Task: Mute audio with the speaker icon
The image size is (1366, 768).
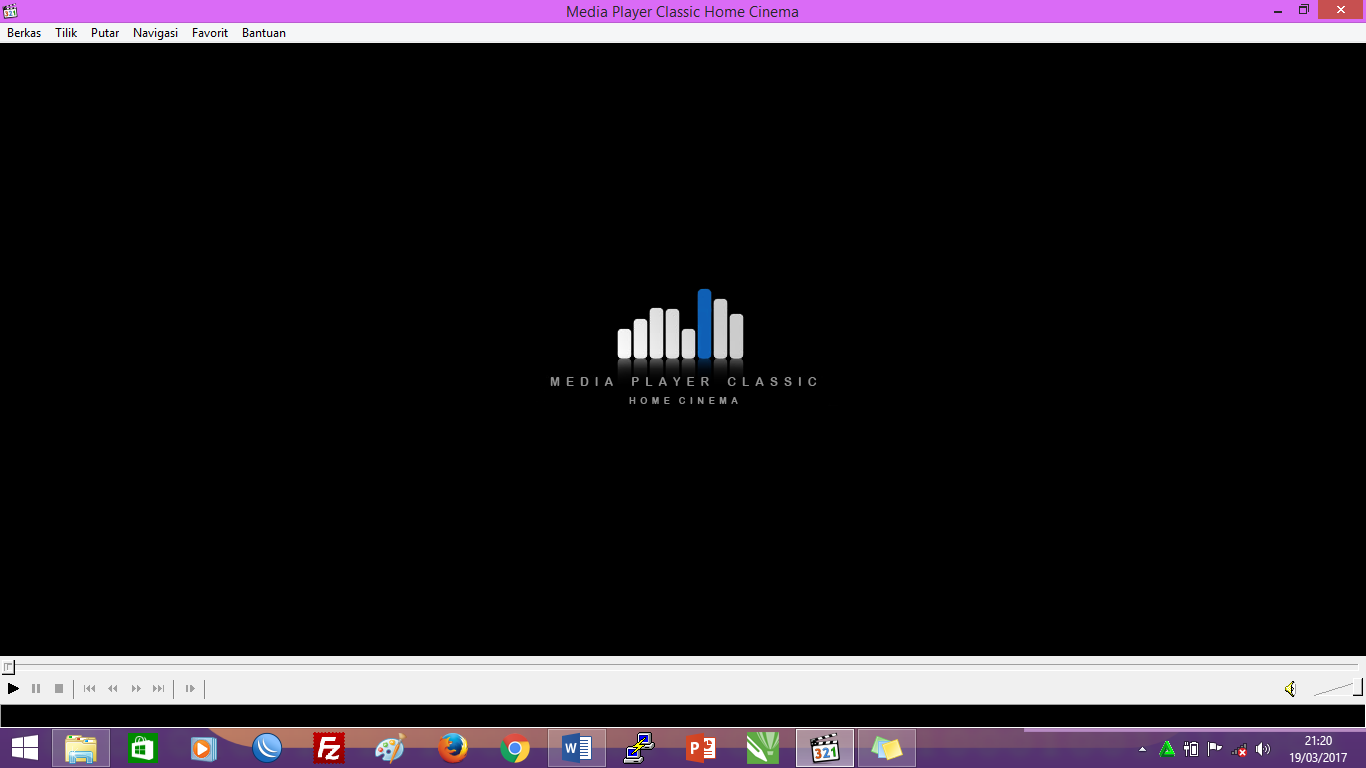Action: [x=1291, y=689]
